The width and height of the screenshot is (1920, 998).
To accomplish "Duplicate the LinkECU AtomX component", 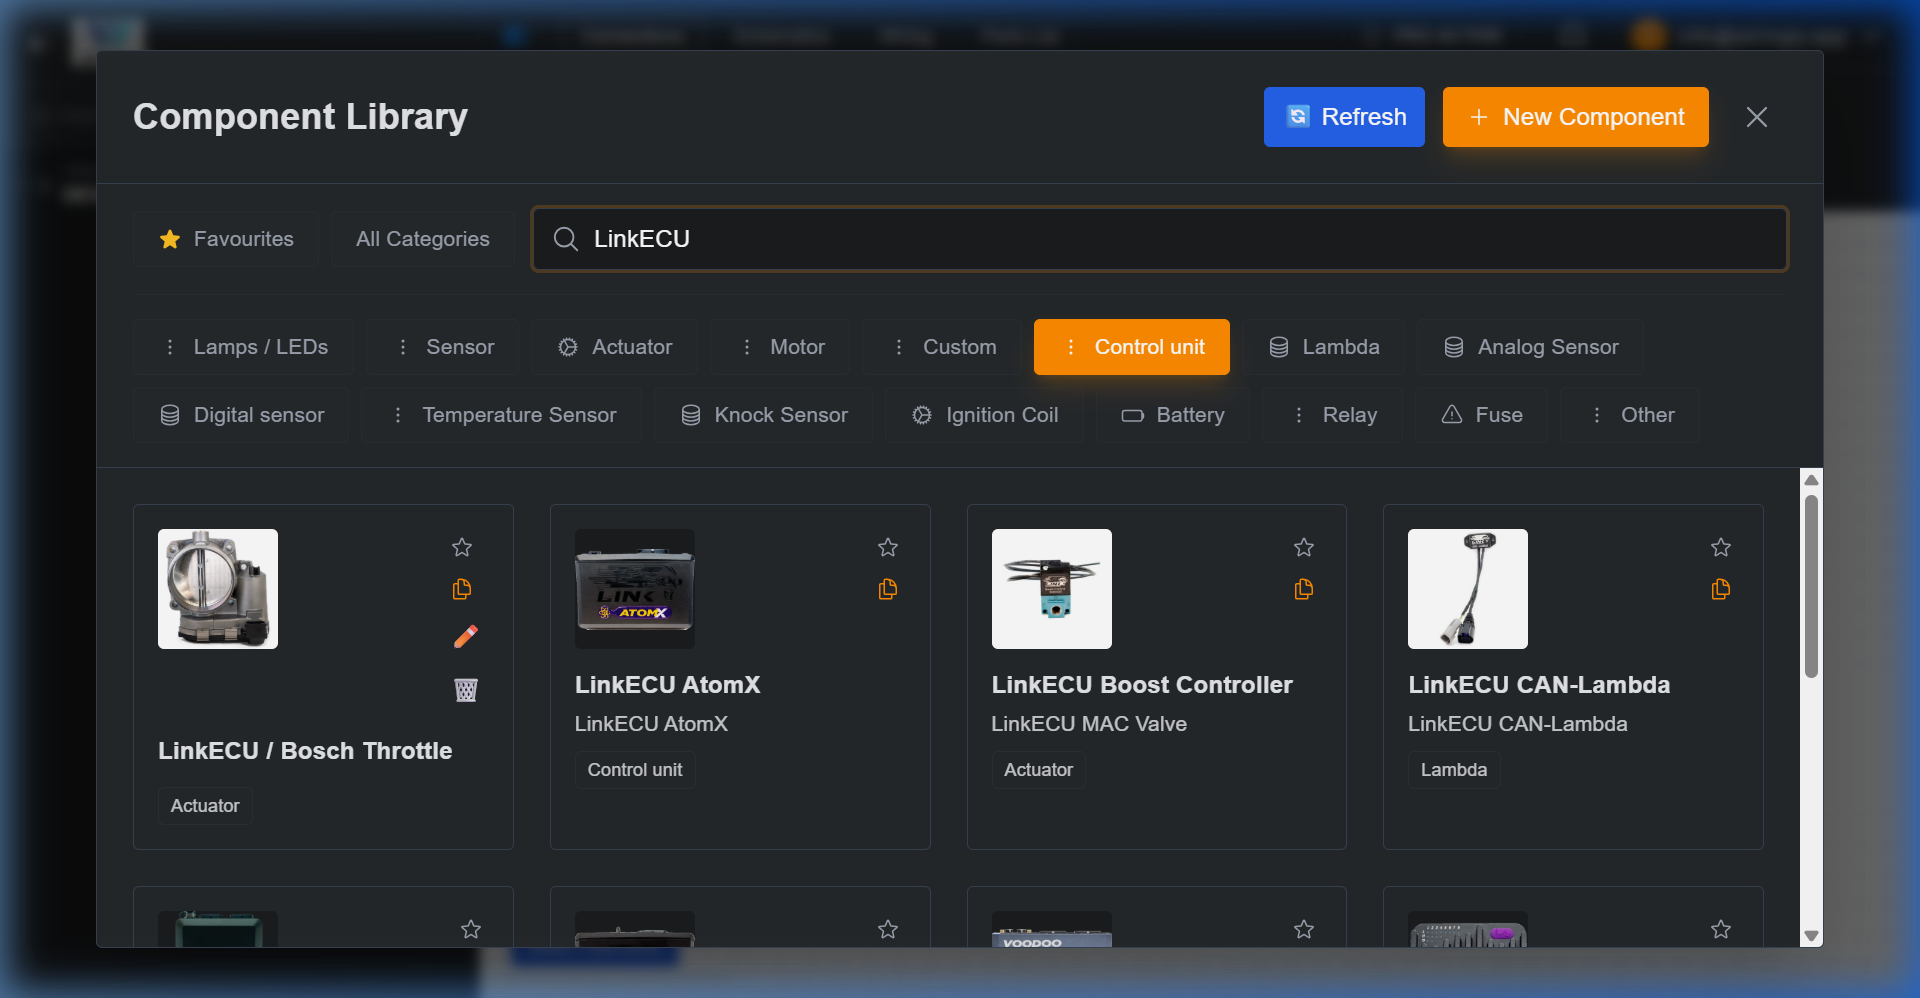I will [x=888, y=589].
